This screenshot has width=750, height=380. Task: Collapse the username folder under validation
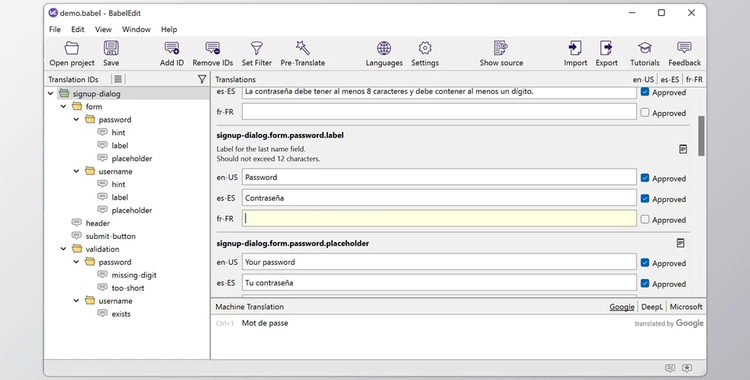point(77,301)
